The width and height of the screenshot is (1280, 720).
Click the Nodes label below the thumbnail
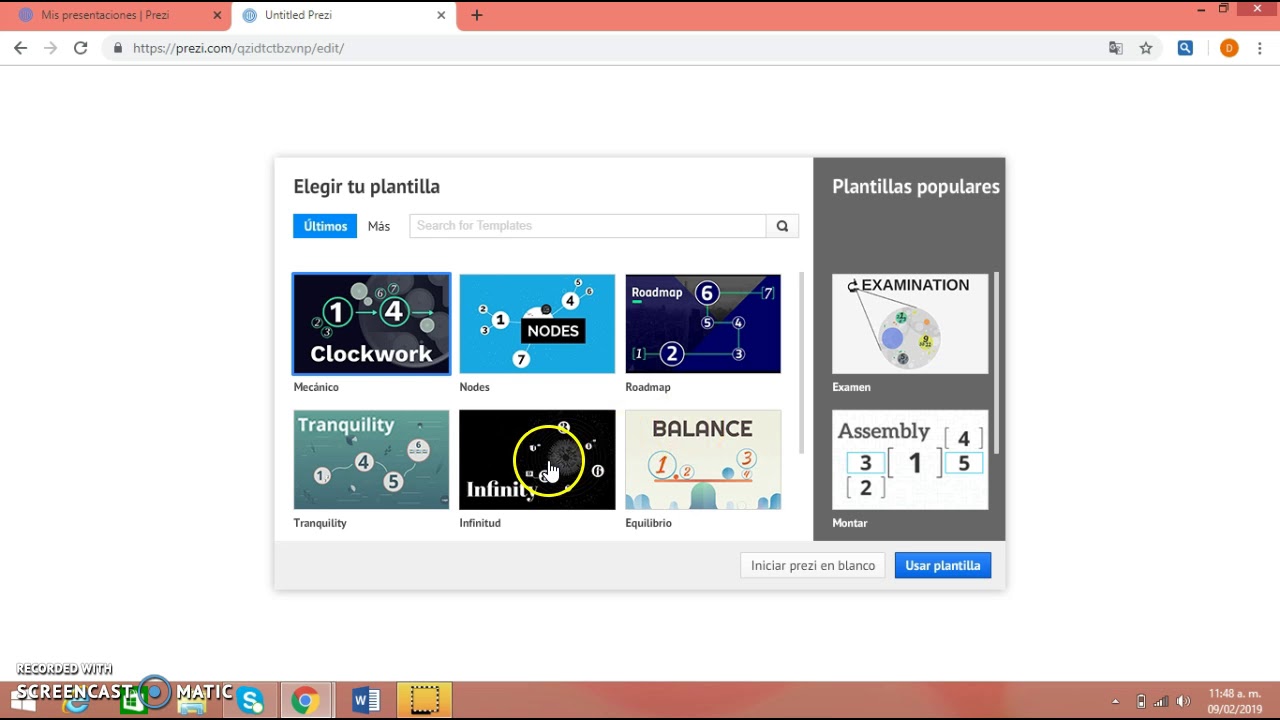474,387
